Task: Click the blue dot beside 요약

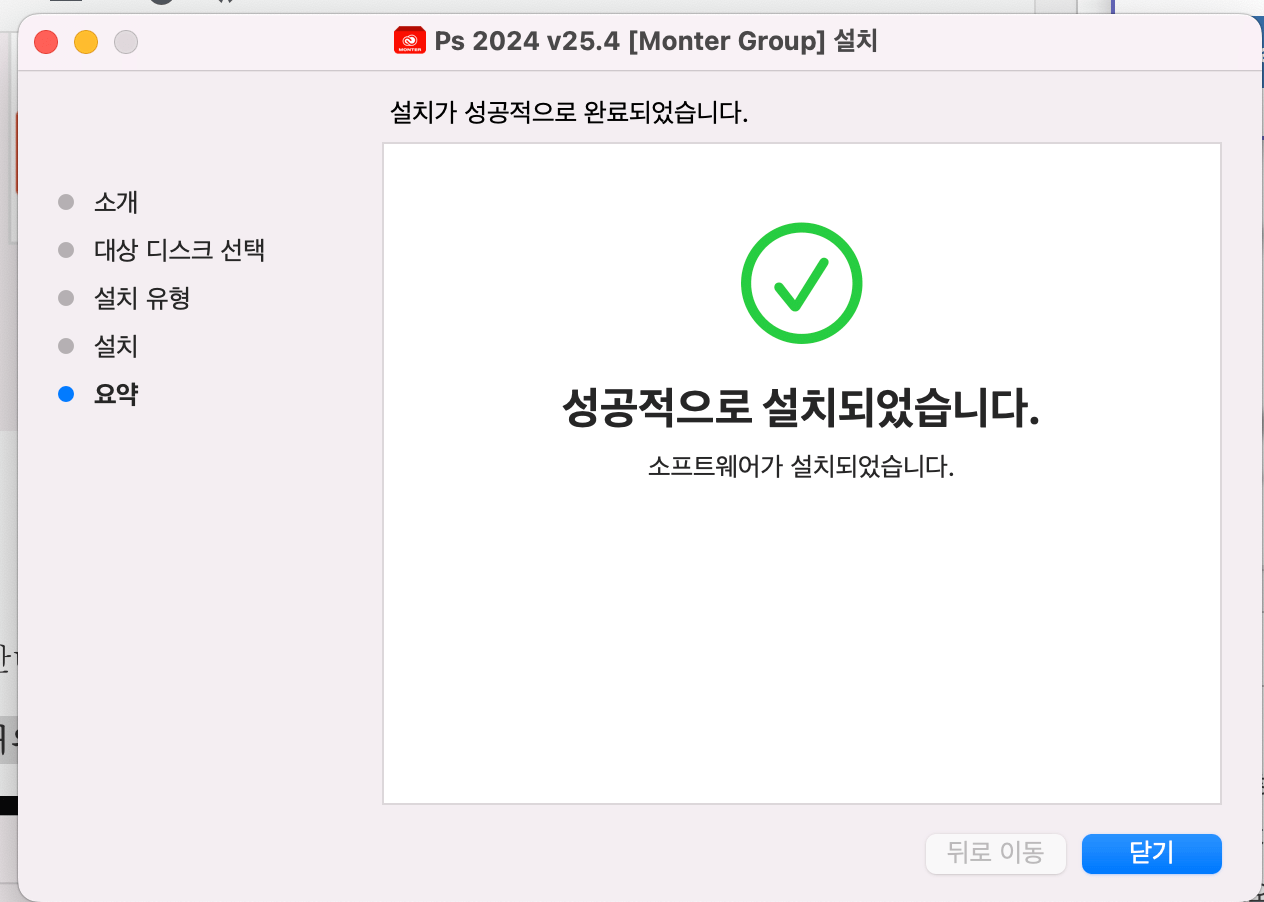Action: (x=66, y=394)
